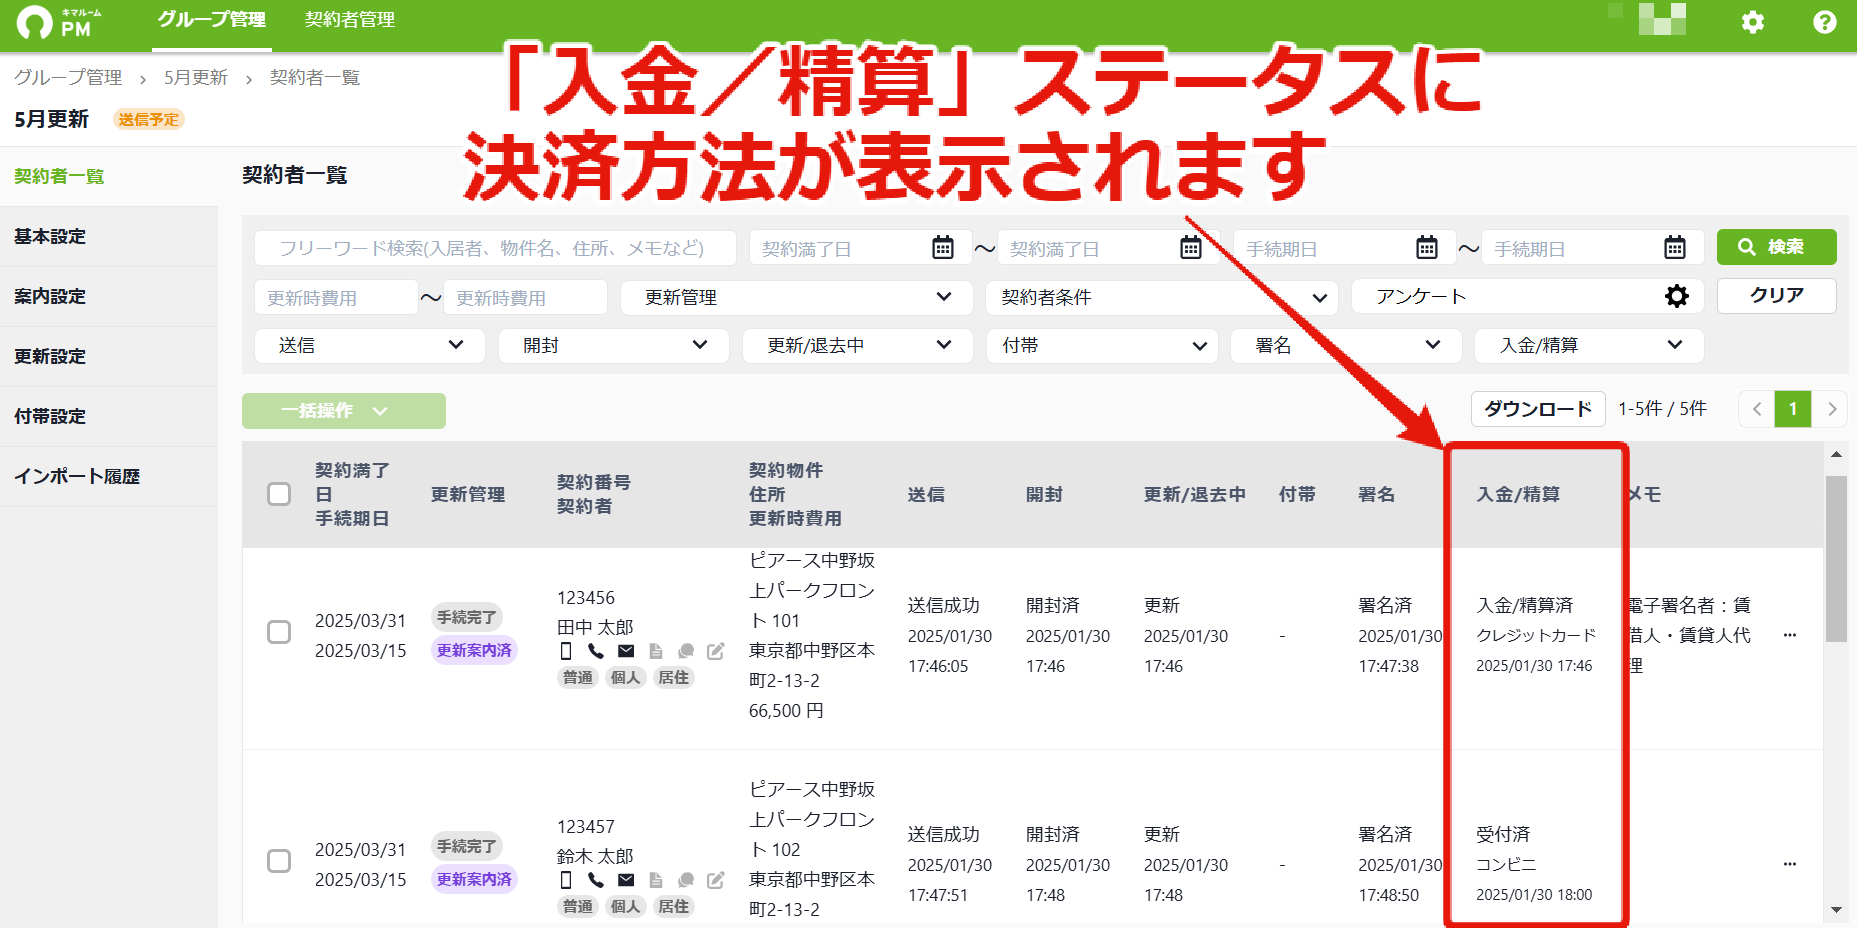This screenshot has width=1857, height=928.
Task: Go to next page arrow
Action: (1831, 409)
